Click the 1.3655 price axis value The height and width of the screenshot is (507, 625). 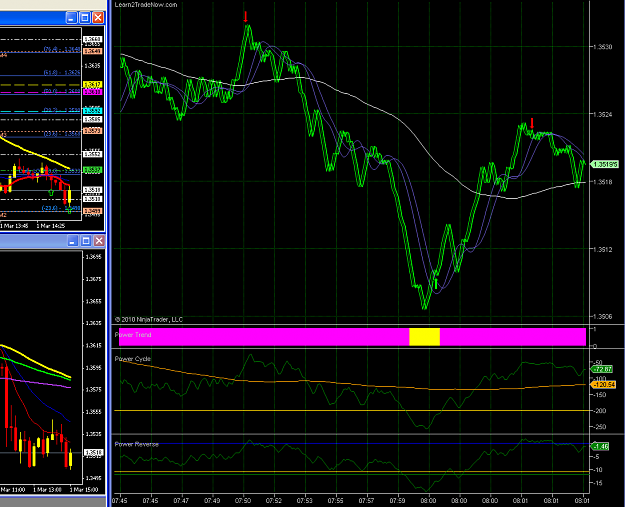(x=94, y=301)
